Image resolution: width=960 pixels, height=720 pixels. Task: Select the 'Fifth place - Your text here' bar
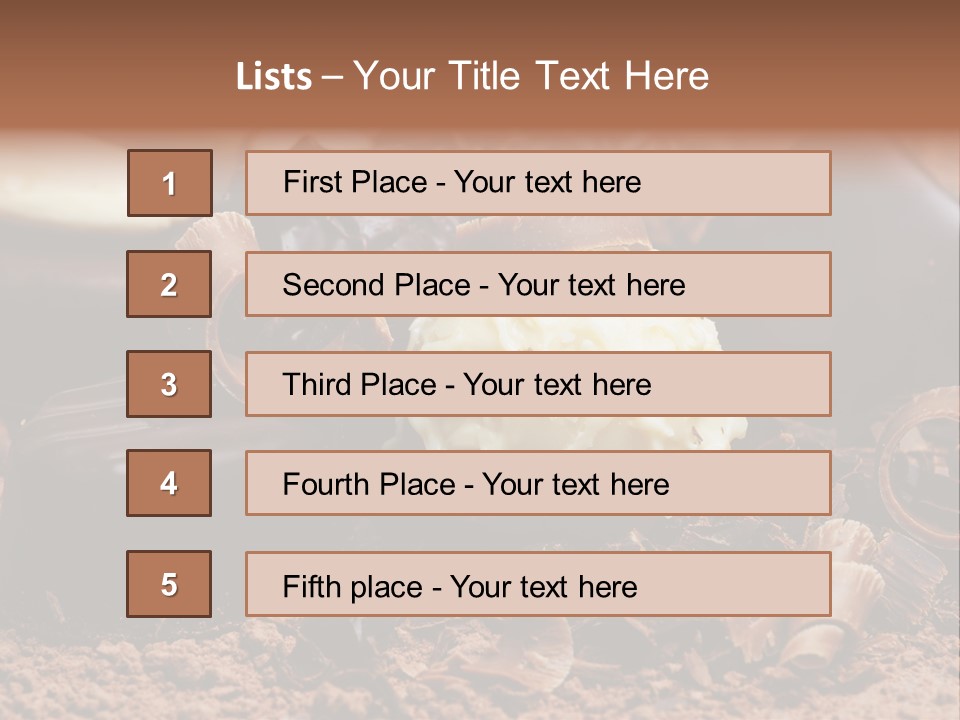pos(538,583)
